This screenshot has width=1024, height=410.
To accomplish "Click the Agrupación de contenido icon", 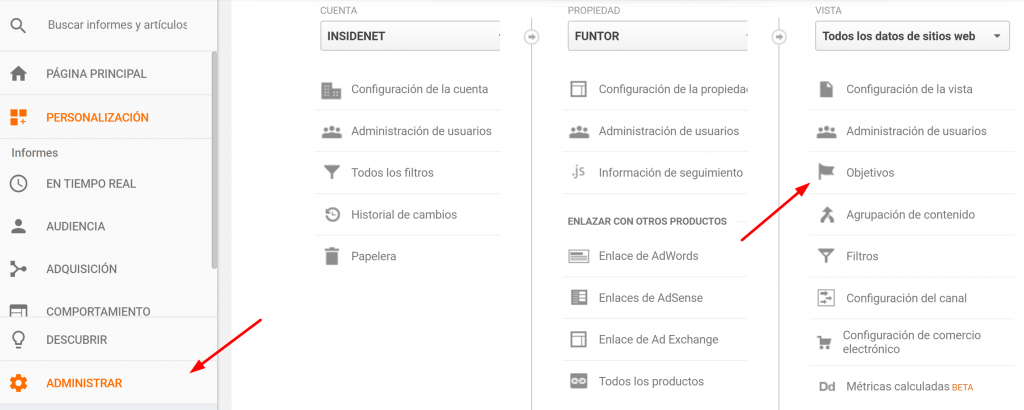I will [826, 214].
